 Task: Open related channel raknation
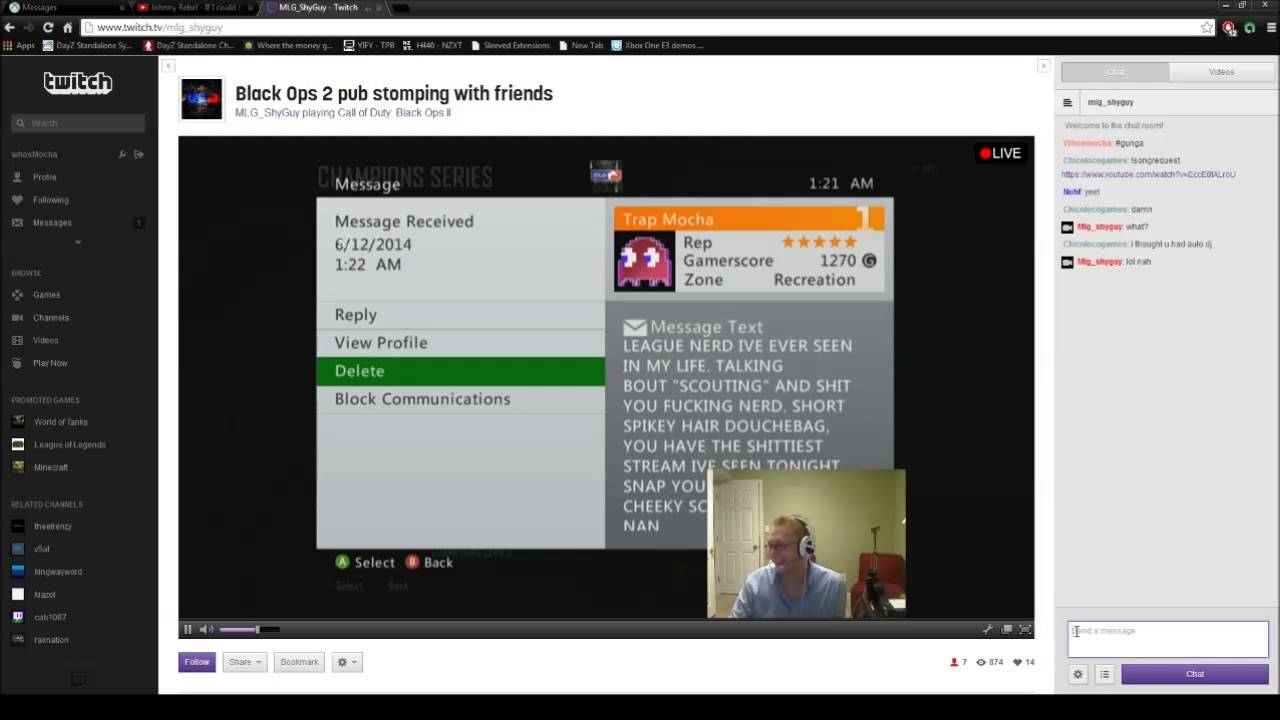click(x=51, y=640)
